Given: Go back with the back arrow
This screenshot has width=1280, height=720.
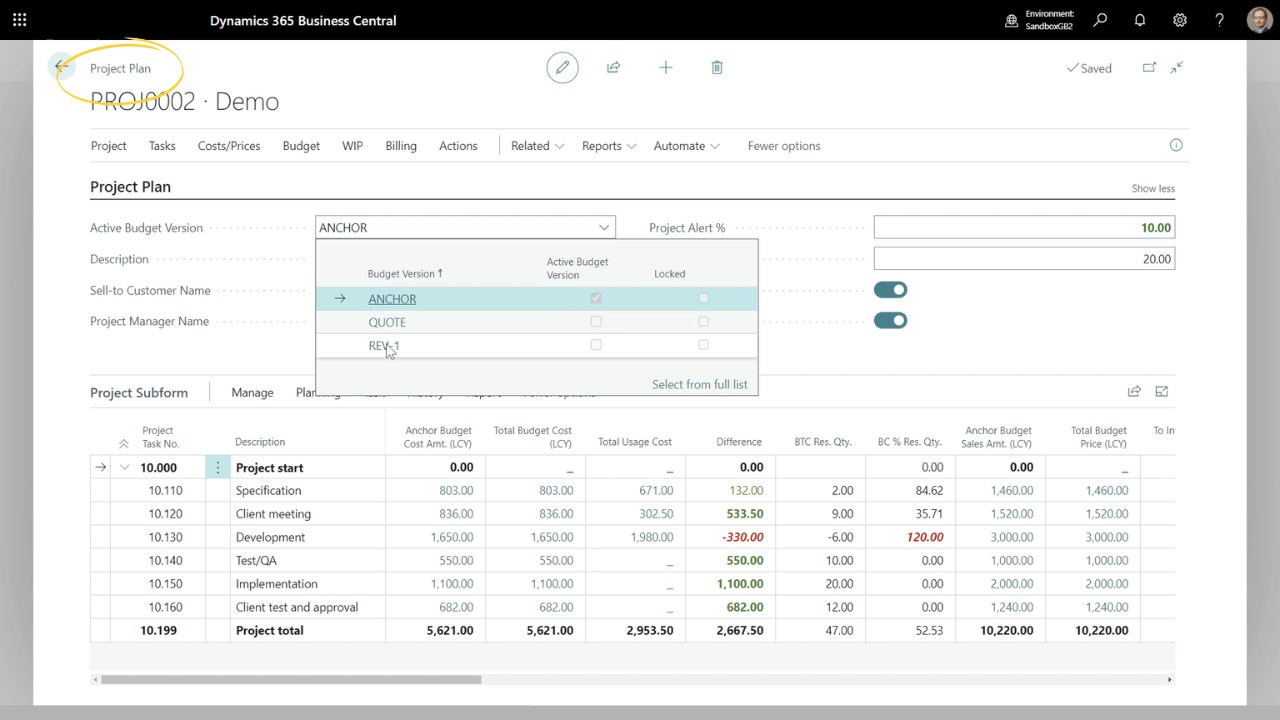Looking at the screenshot, I should [62, 67].
